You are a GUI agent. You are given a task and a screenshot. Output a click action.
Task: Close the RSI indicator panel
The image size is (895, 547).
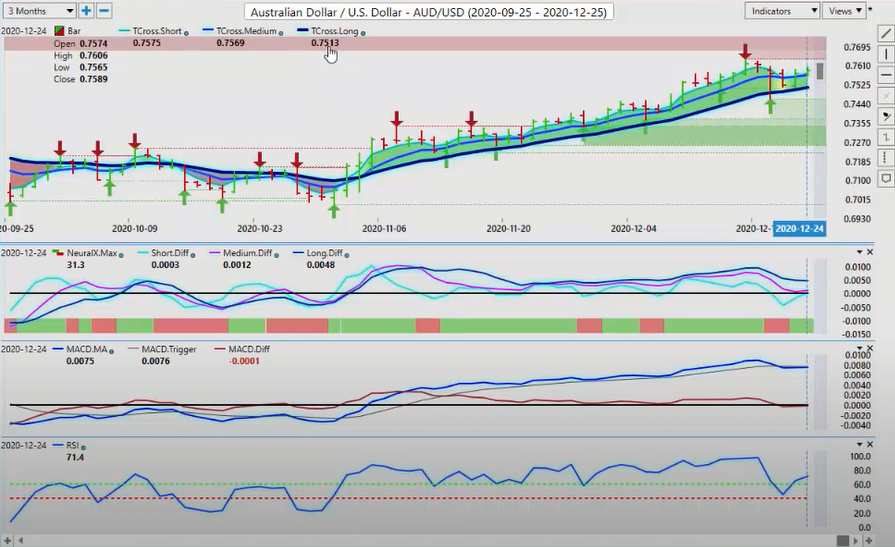[870, 444]
